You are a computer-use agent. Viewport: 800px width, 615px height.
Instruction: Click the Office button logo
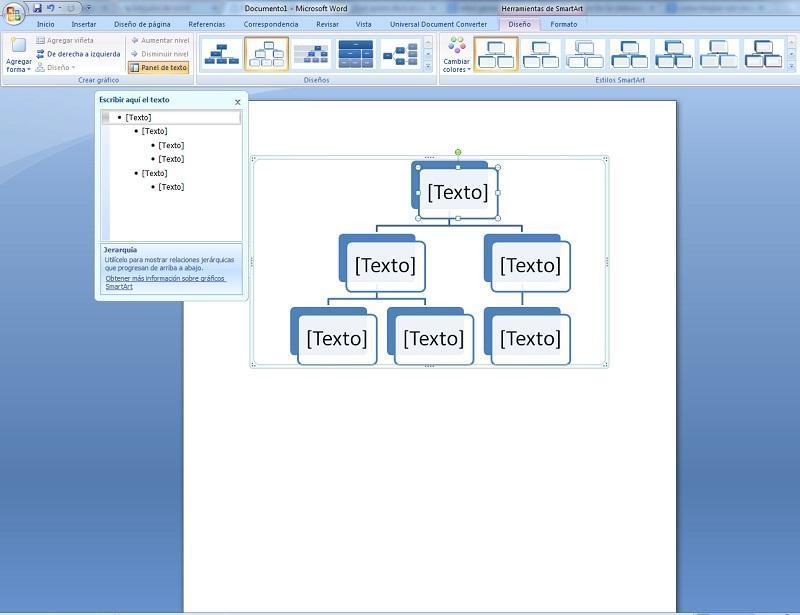point(13,13)
